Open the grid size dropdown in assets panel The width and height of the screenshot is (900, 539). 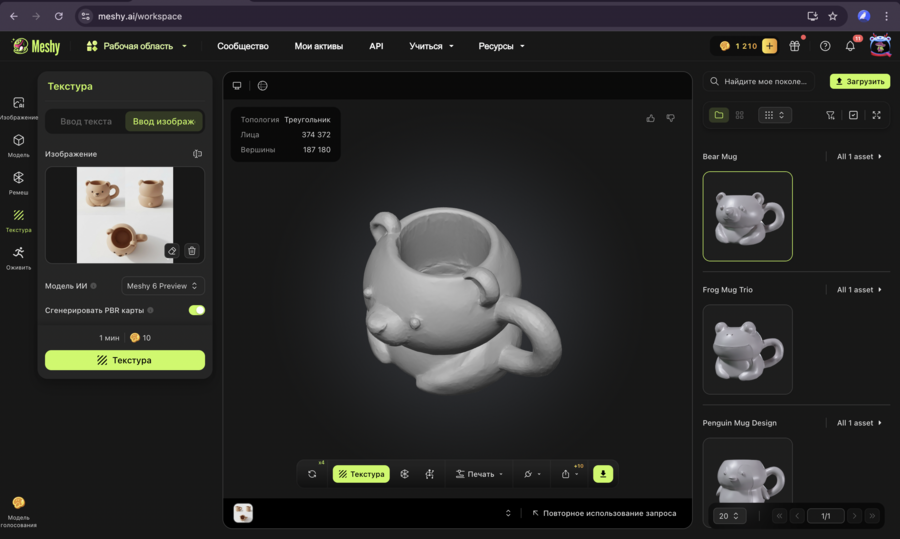[x=775, y=115]
